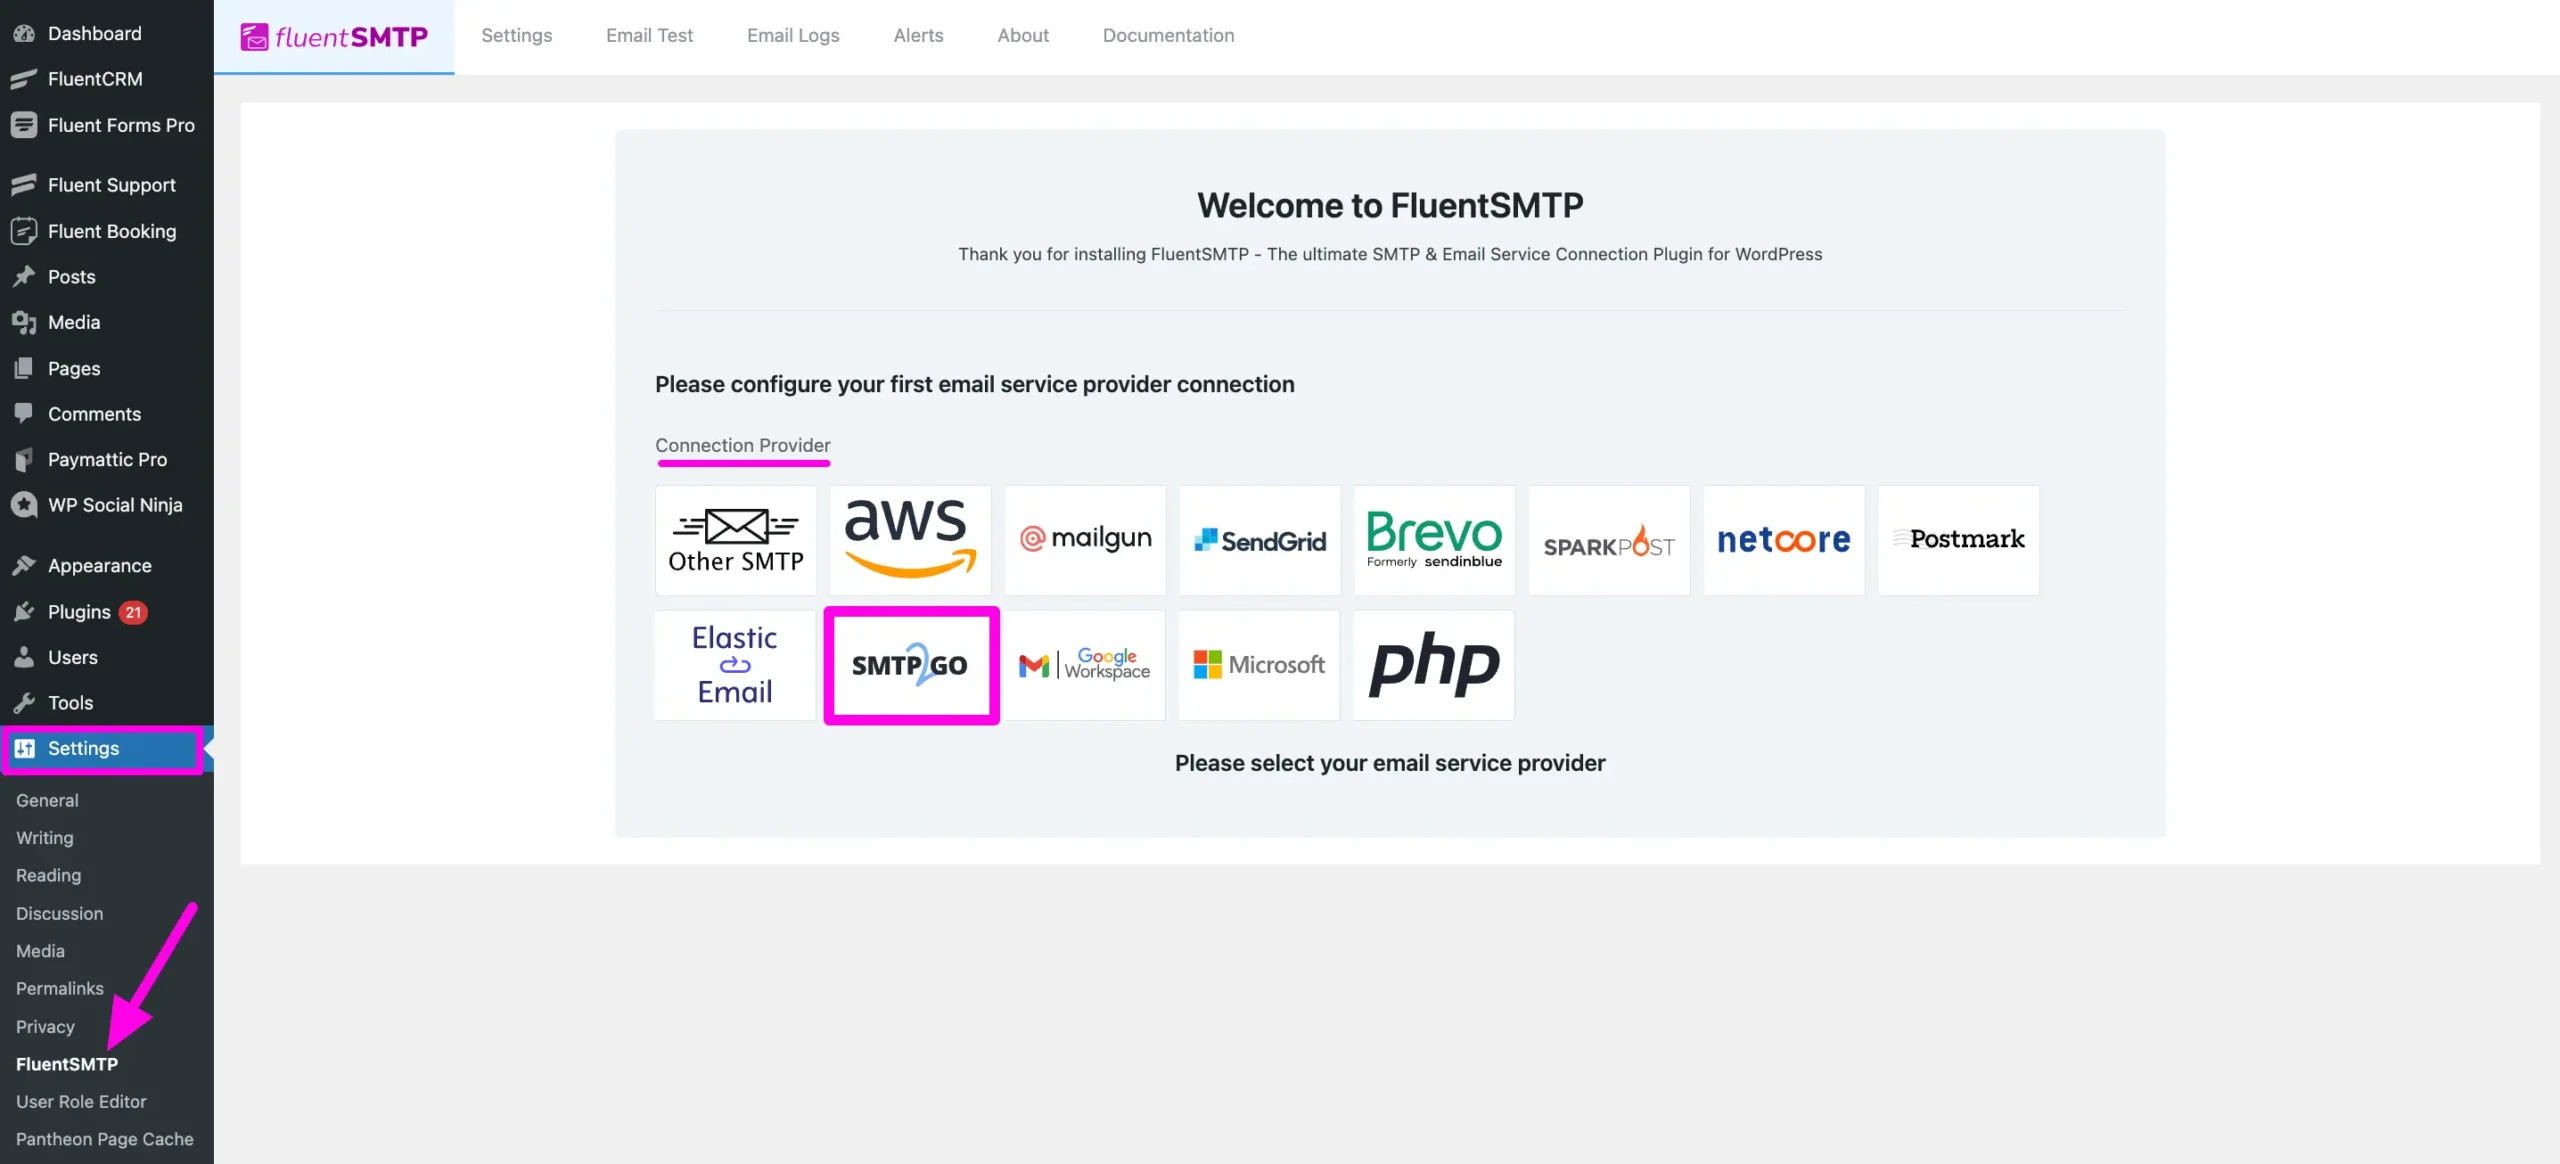Open FluentCRM from the sidebar
The image size is (2560, 1164).
(107, 79)
